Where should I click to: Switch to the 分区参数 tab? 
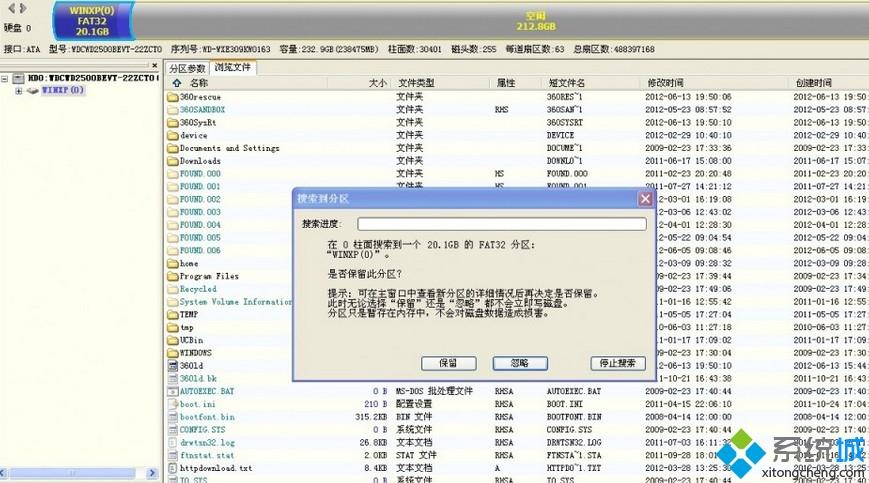click(187, 68)
